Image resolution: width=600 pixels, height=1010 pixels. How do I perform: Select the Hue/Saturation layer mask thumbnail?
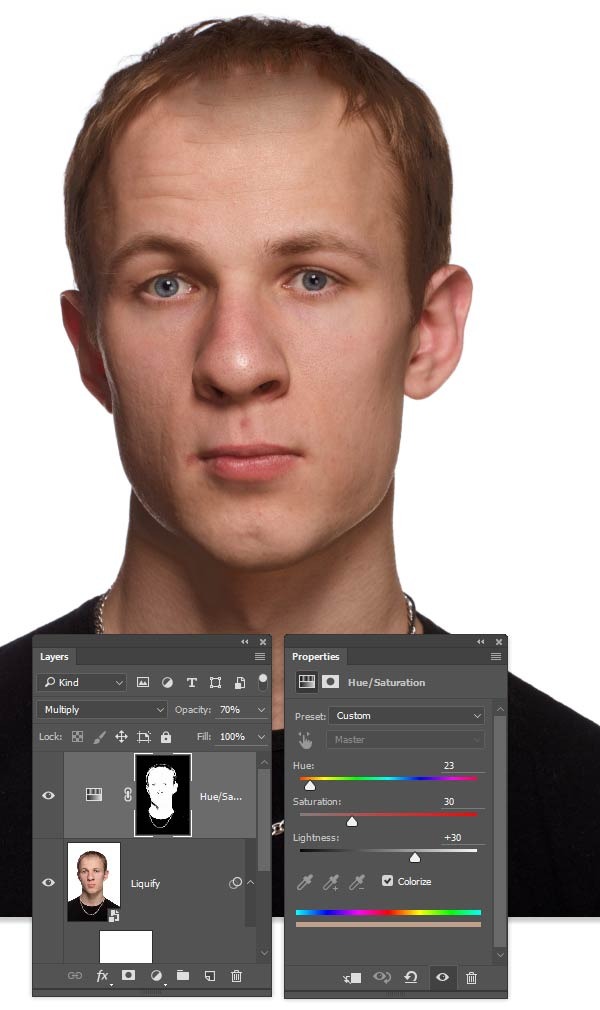[162, 795]
